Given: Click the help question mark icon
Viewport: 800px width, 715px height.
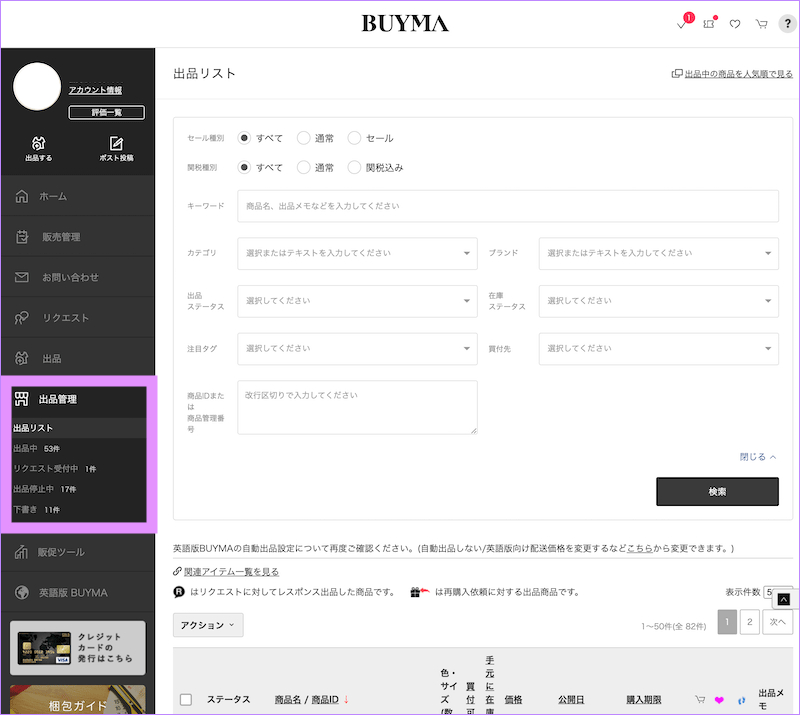Looking at the screenshot, I should click(x=787, y=24).
